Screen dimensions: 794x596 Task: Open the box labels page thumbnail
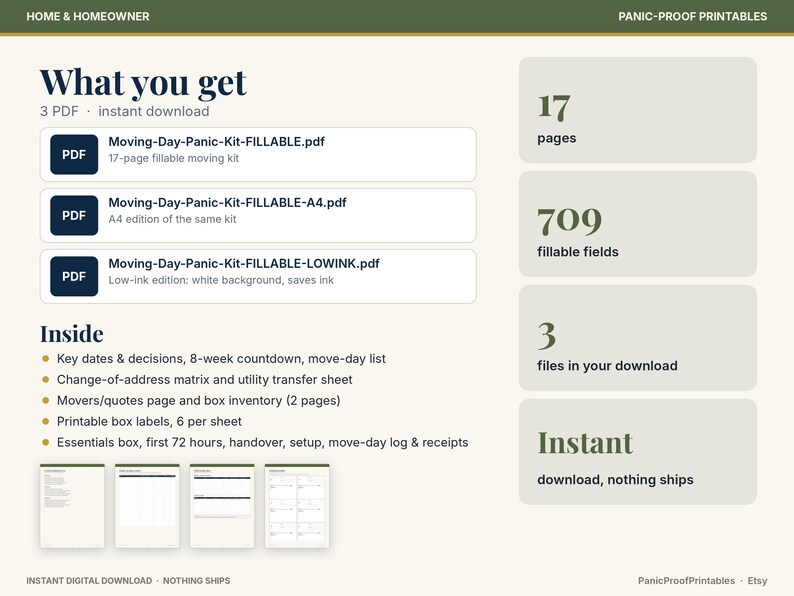[297, 506]
